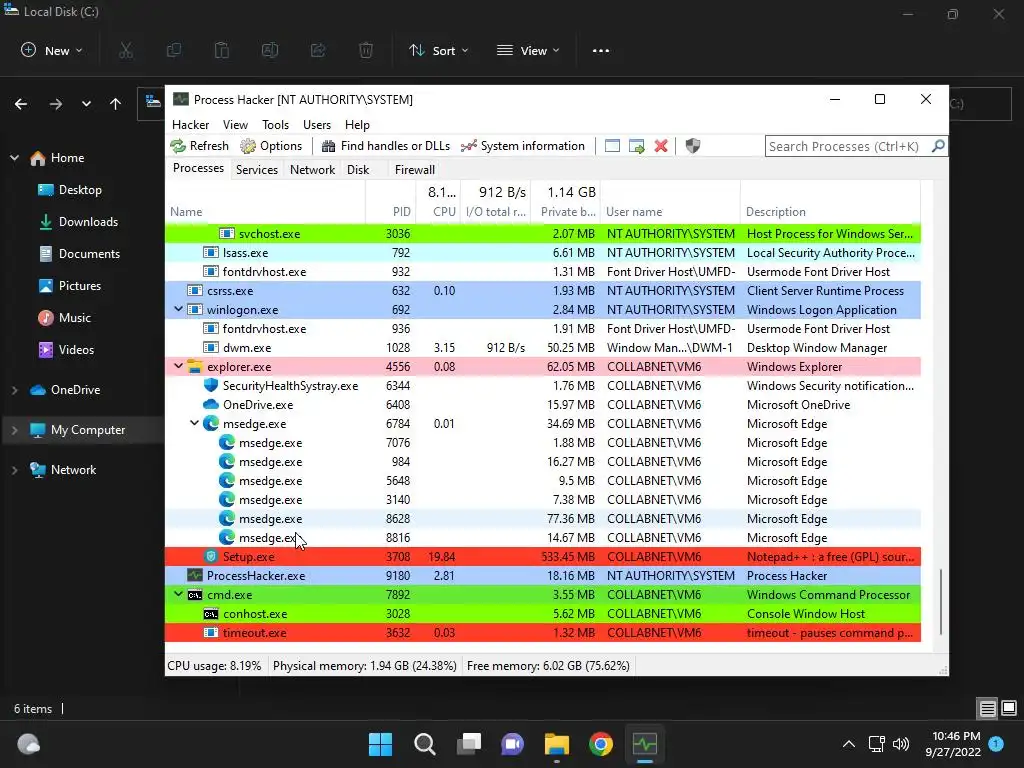Expand OneDrive in File Explorer sidebar
Image resolution: width=1024 pixels, height=768 pixels.
[14, 390]
